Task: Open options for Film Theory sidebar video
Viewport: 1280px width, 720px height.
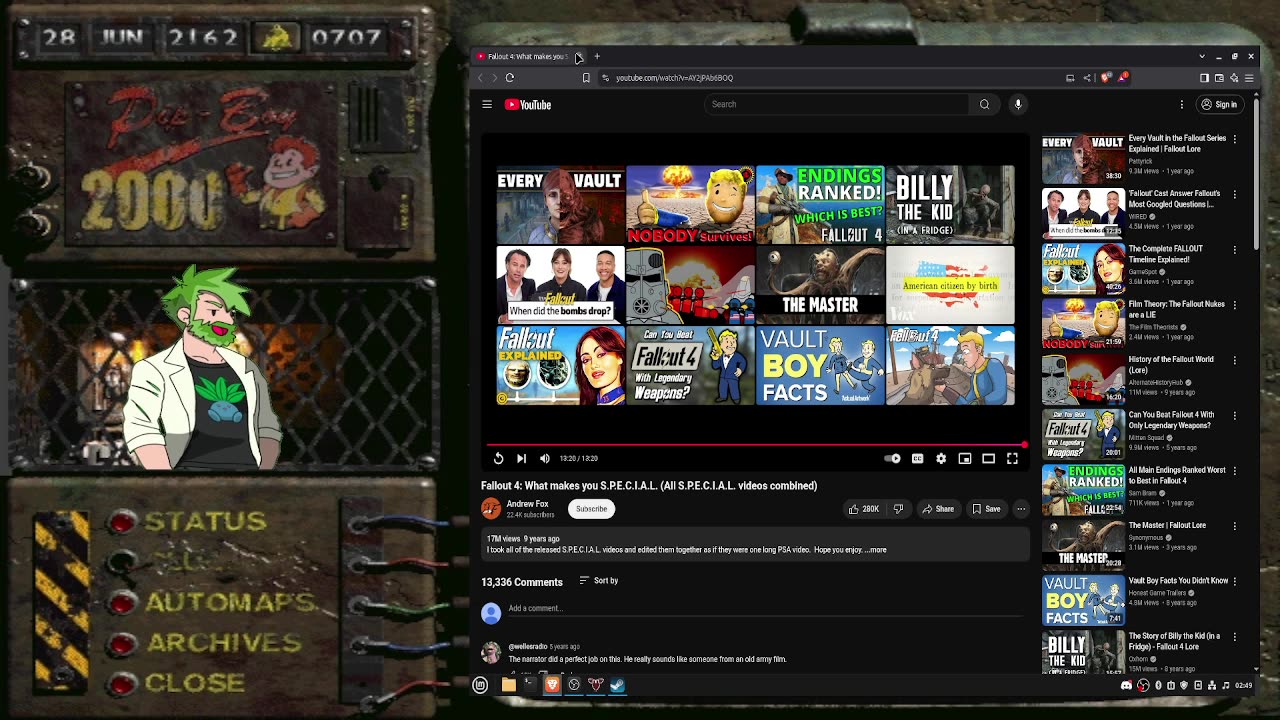Action: click(x=1235, y=305)
